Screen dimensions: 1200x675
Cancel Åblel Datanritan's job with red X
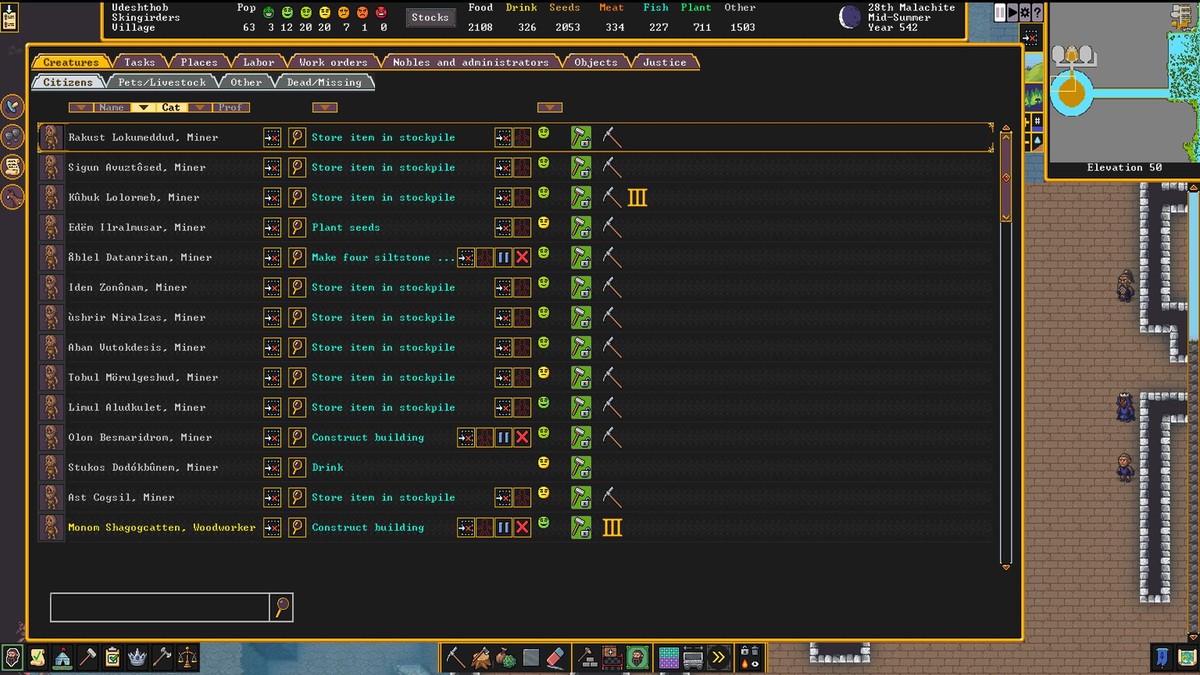coord(522,257)
